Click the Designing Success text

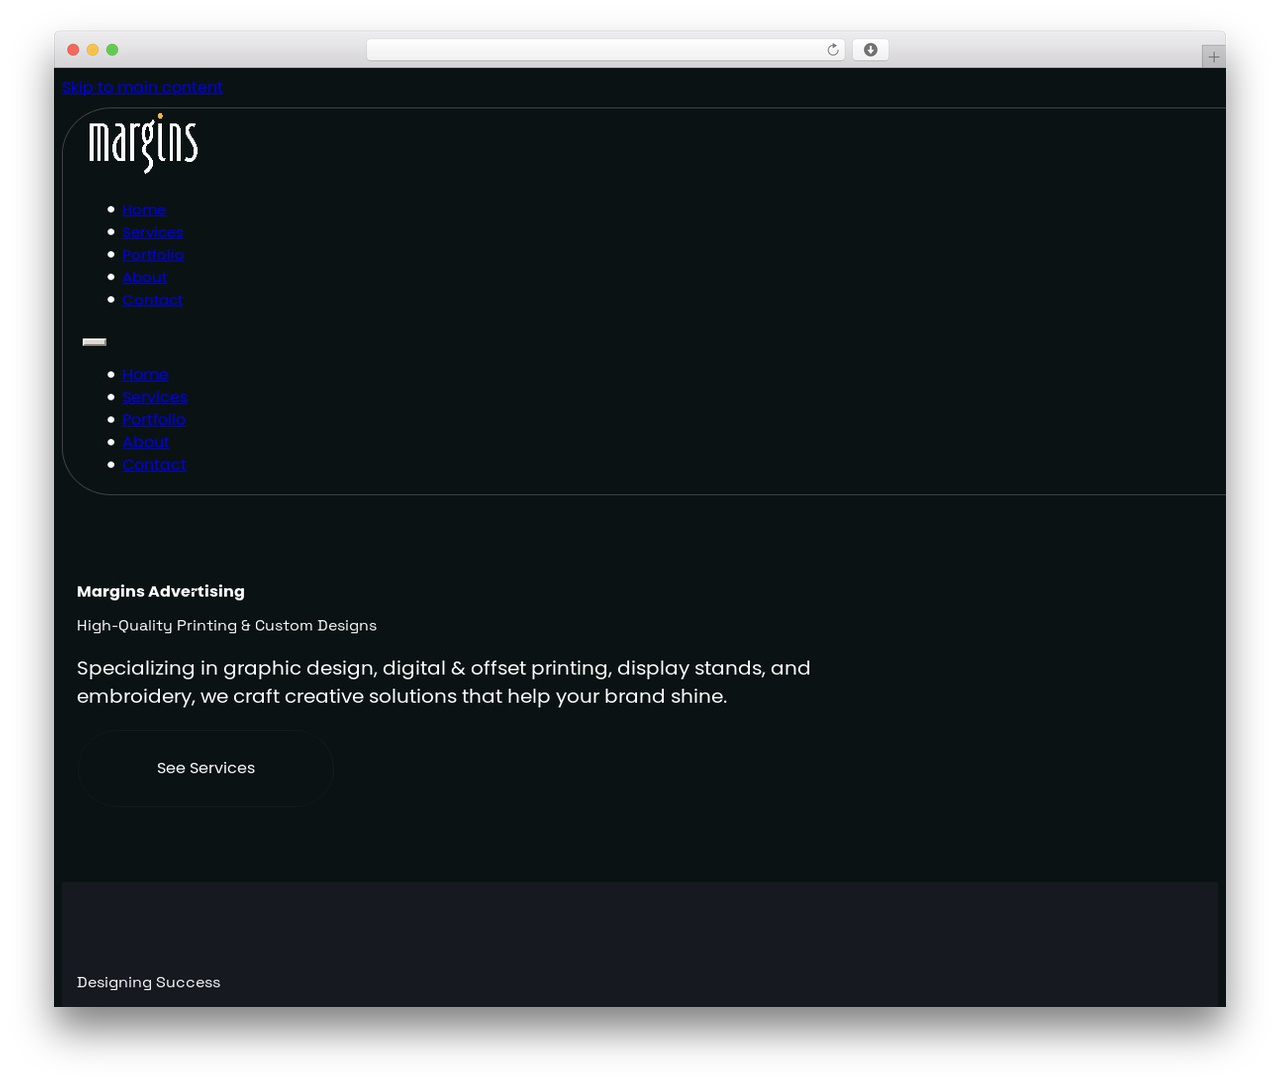coord(149,982)
